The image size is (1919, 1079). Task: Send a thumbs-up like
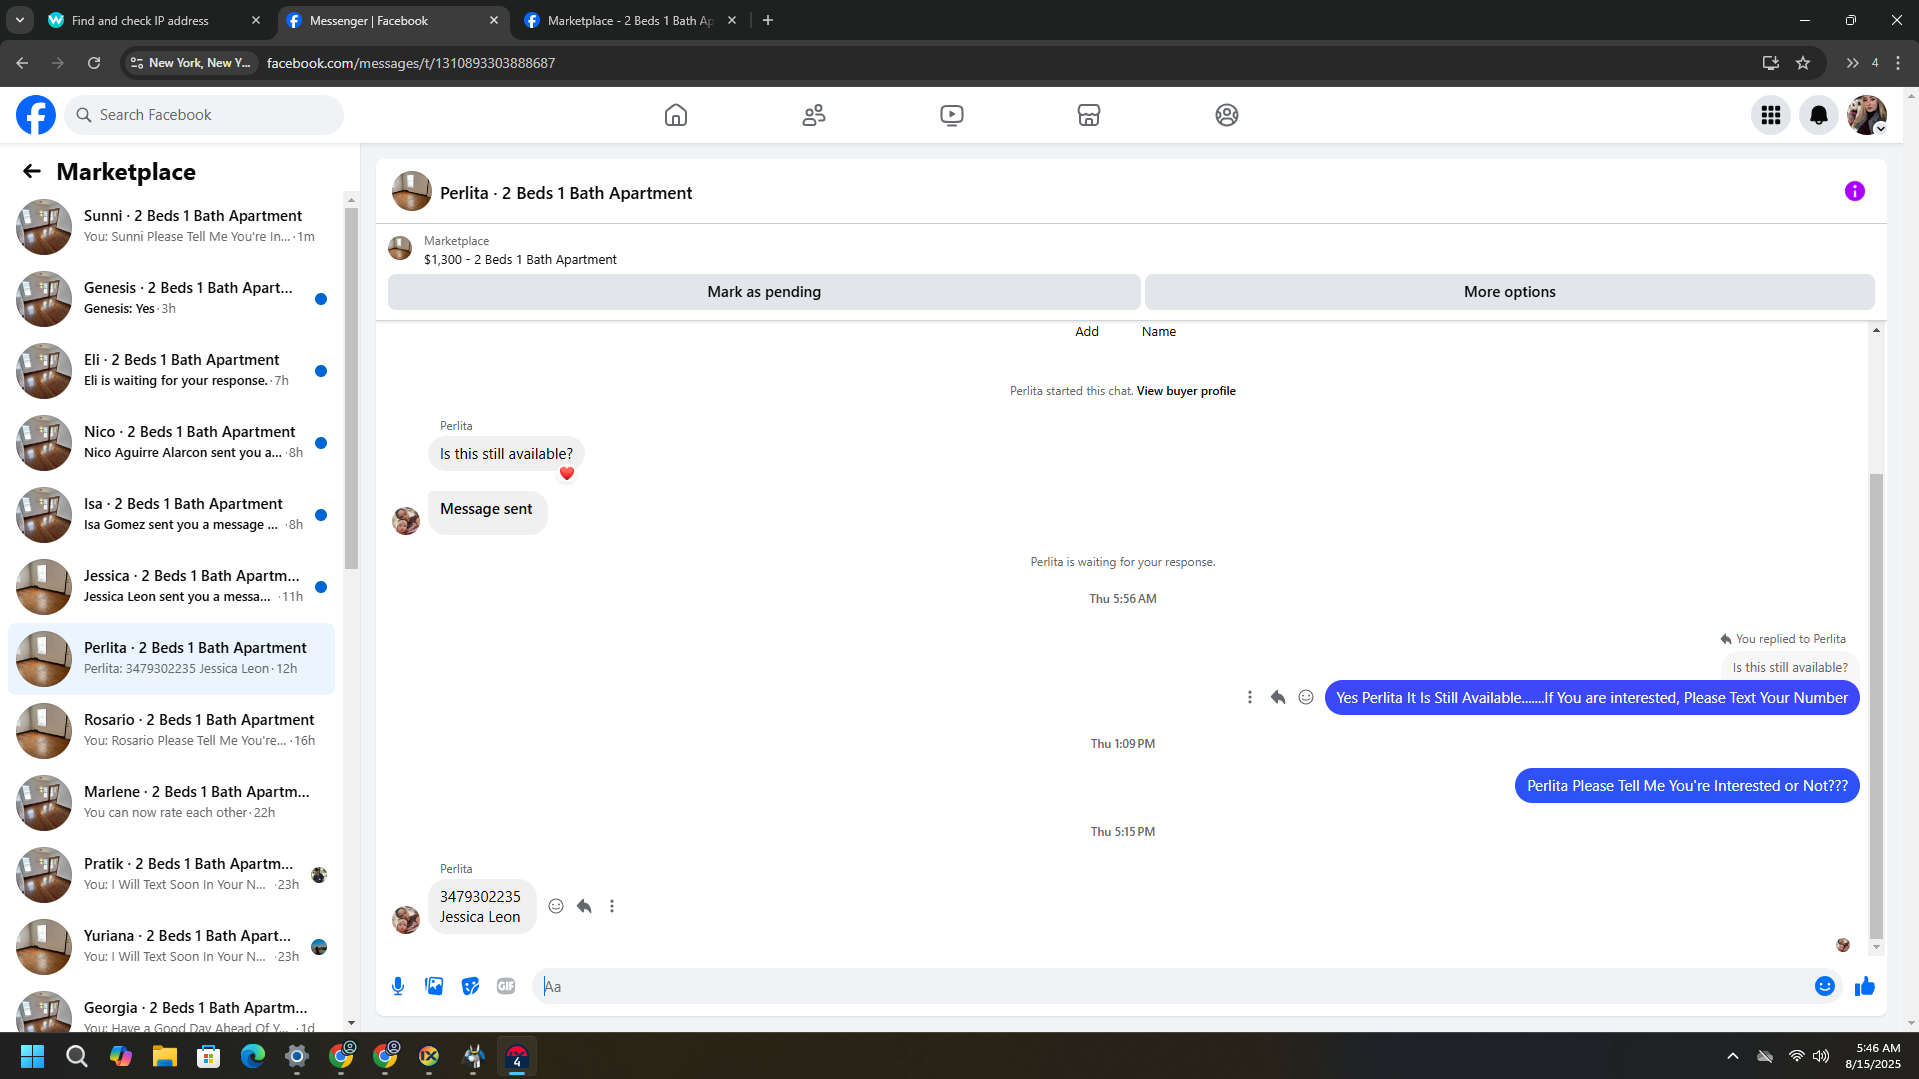(1865, 986)
